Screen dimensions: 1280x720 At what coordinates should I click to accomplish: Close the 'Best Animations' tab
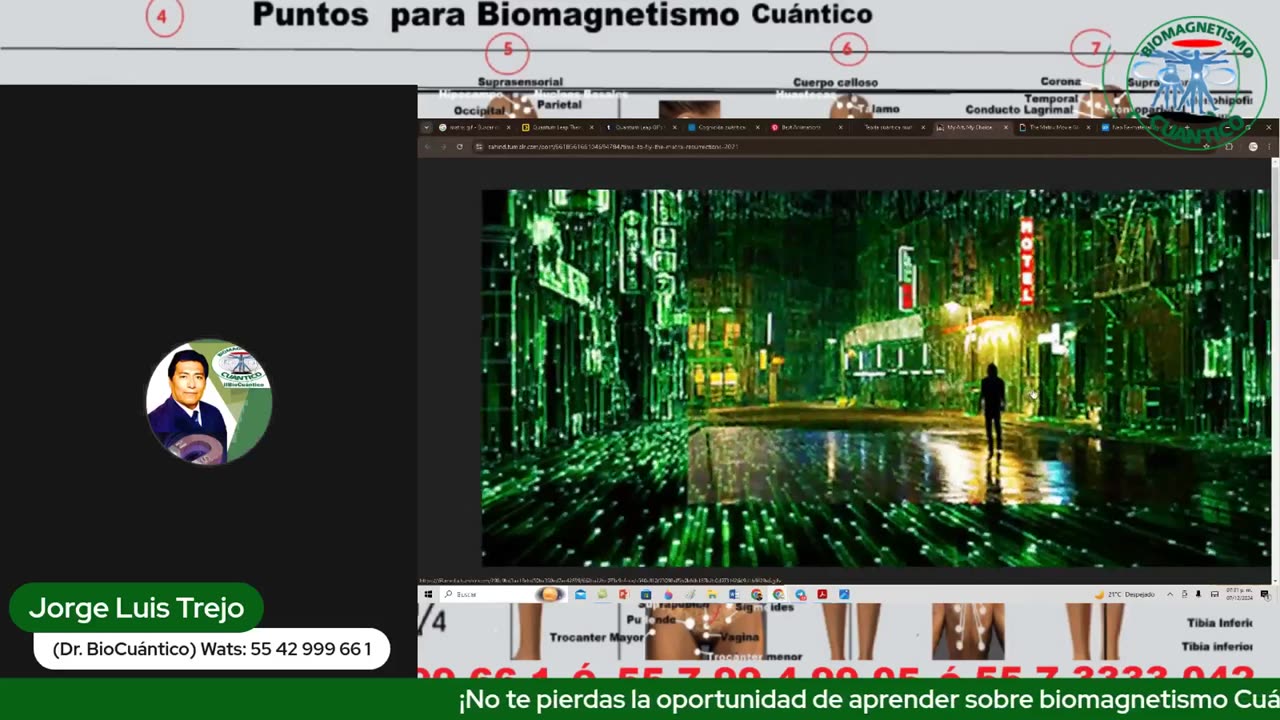pos(840,127)
